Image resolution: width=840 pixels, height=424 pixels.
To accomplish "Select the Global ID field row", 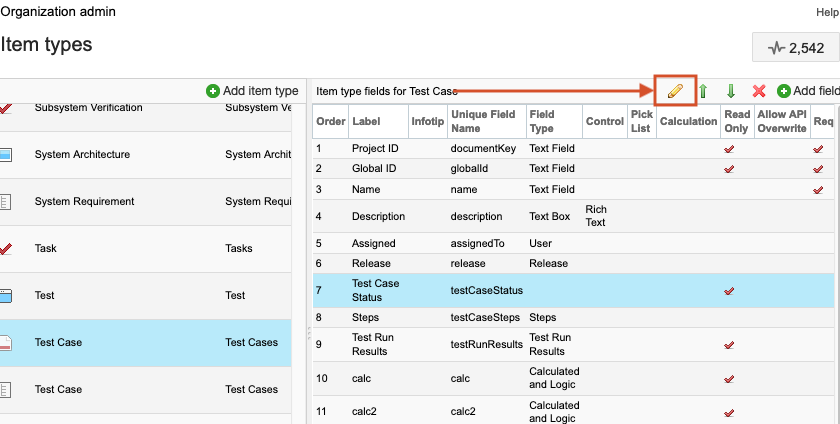I will tap(573, 169).
